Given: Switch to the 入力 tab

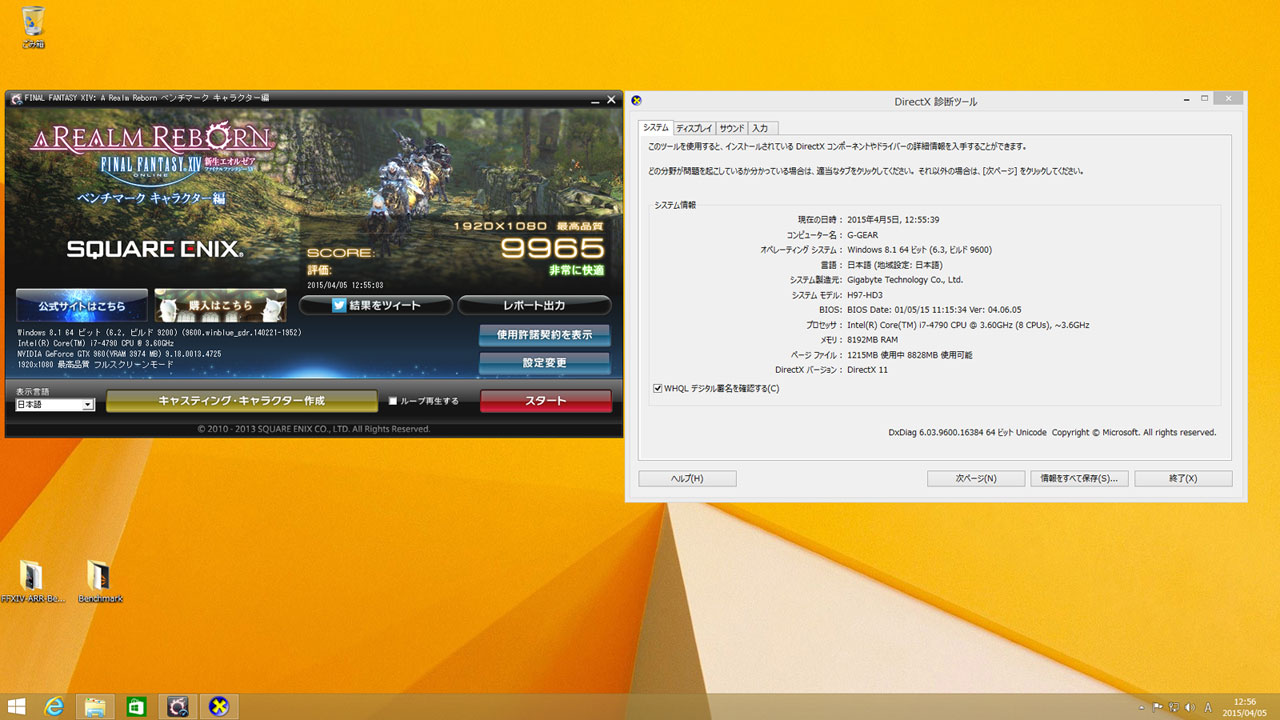Looking at the screenshot, I should [760, 128].
